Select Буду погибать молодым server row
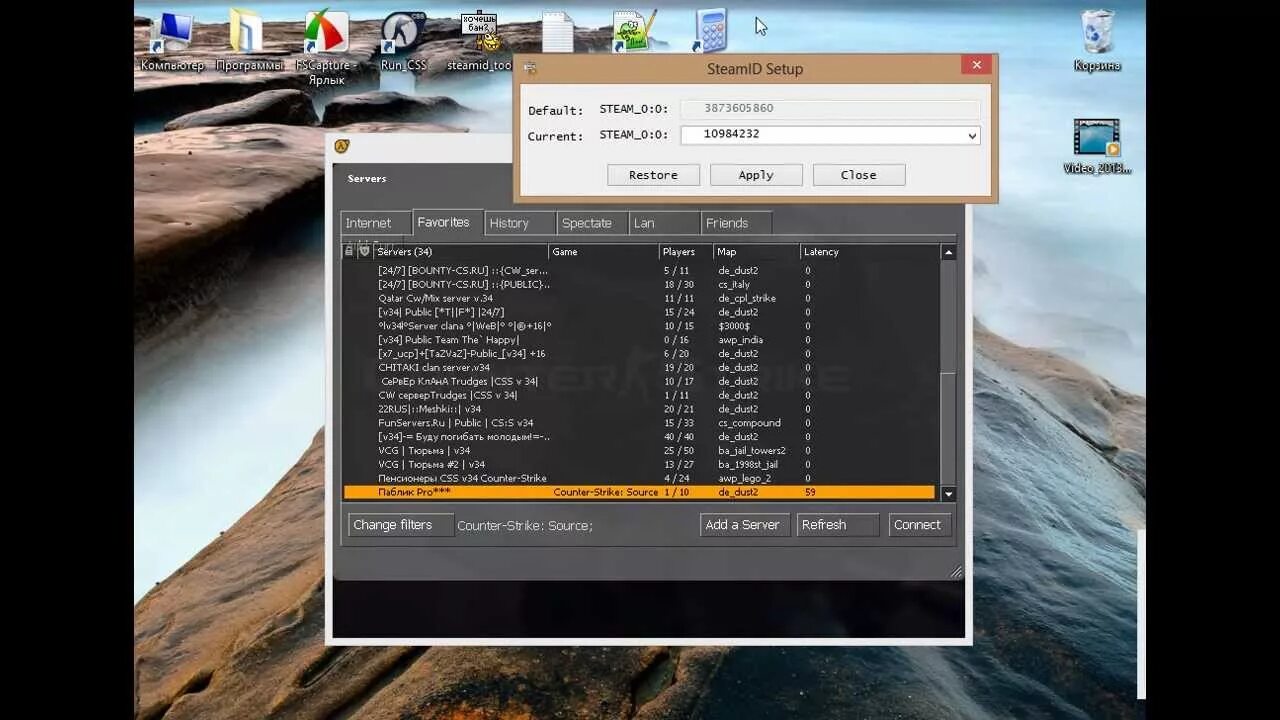The height and width of the screenshot is (720, 1280). point(640,437)
